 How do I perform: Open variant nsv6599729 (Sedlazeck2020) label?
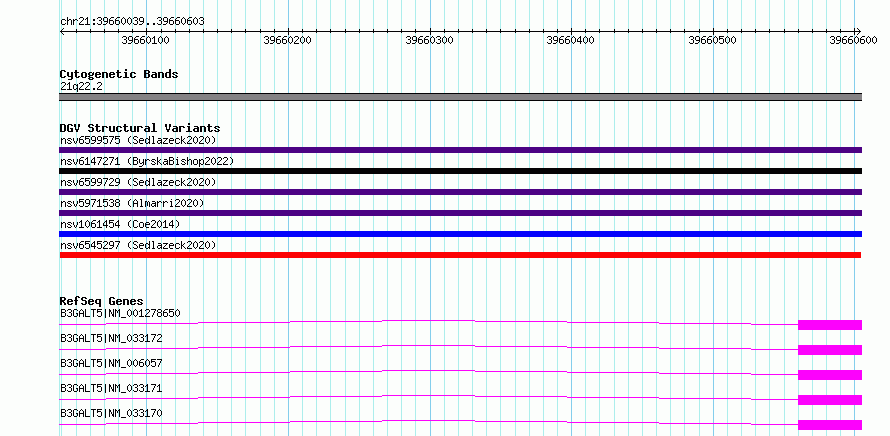click(138, 182)
